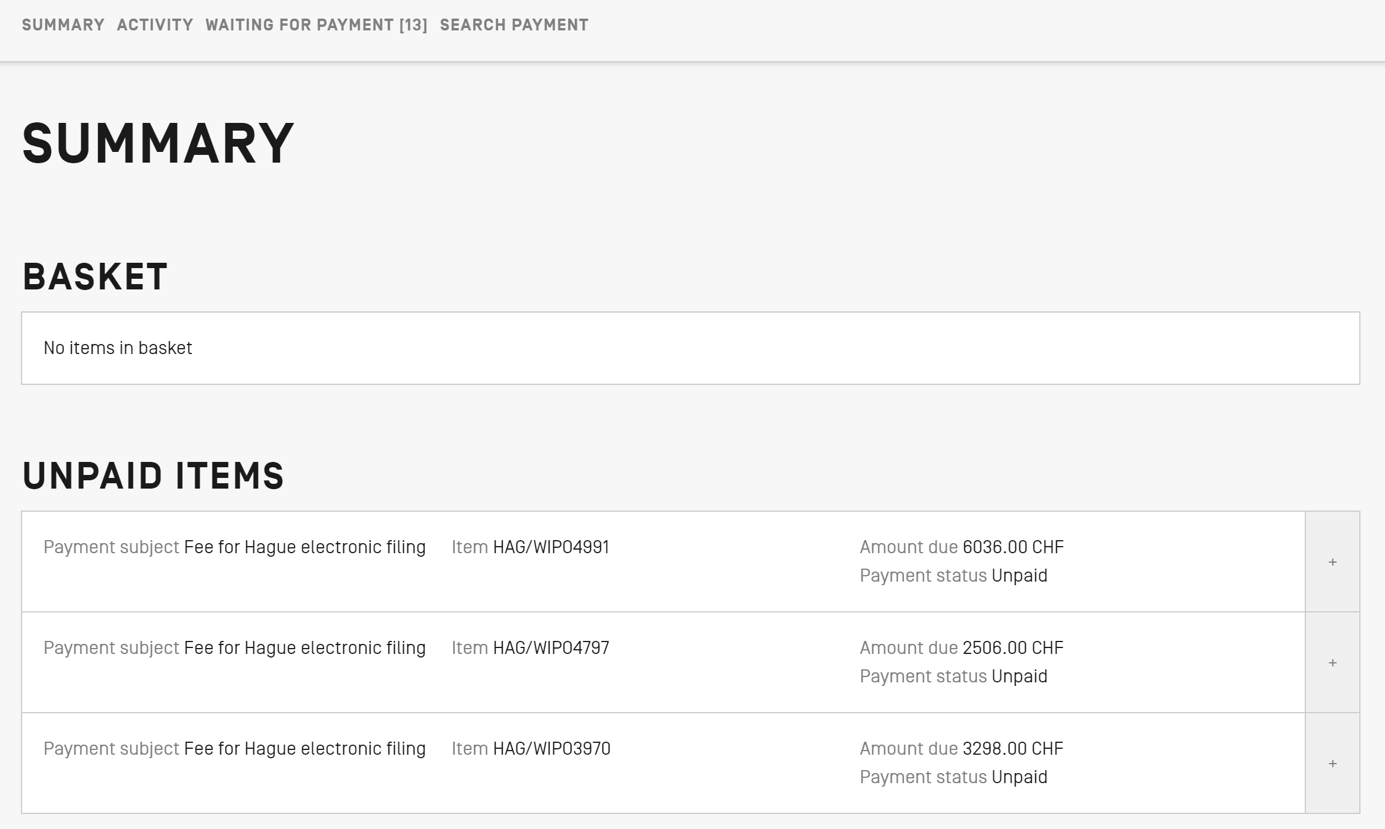
Task: Switch to the Activity tab
Action: point(155,25)
